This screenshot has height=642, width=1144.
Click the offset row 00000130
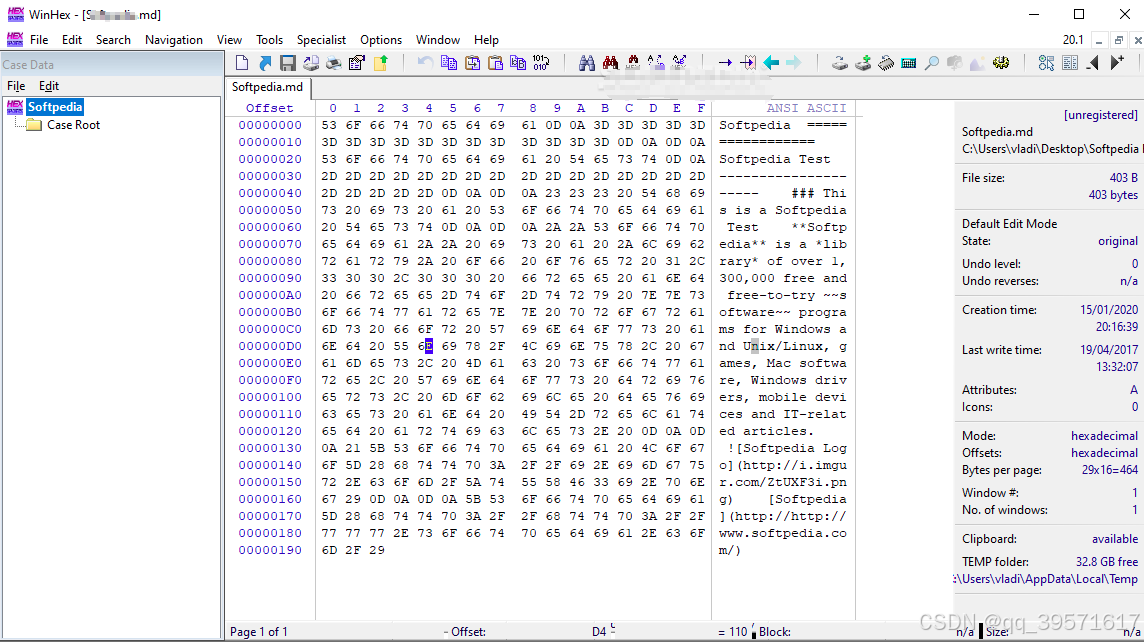269,448
